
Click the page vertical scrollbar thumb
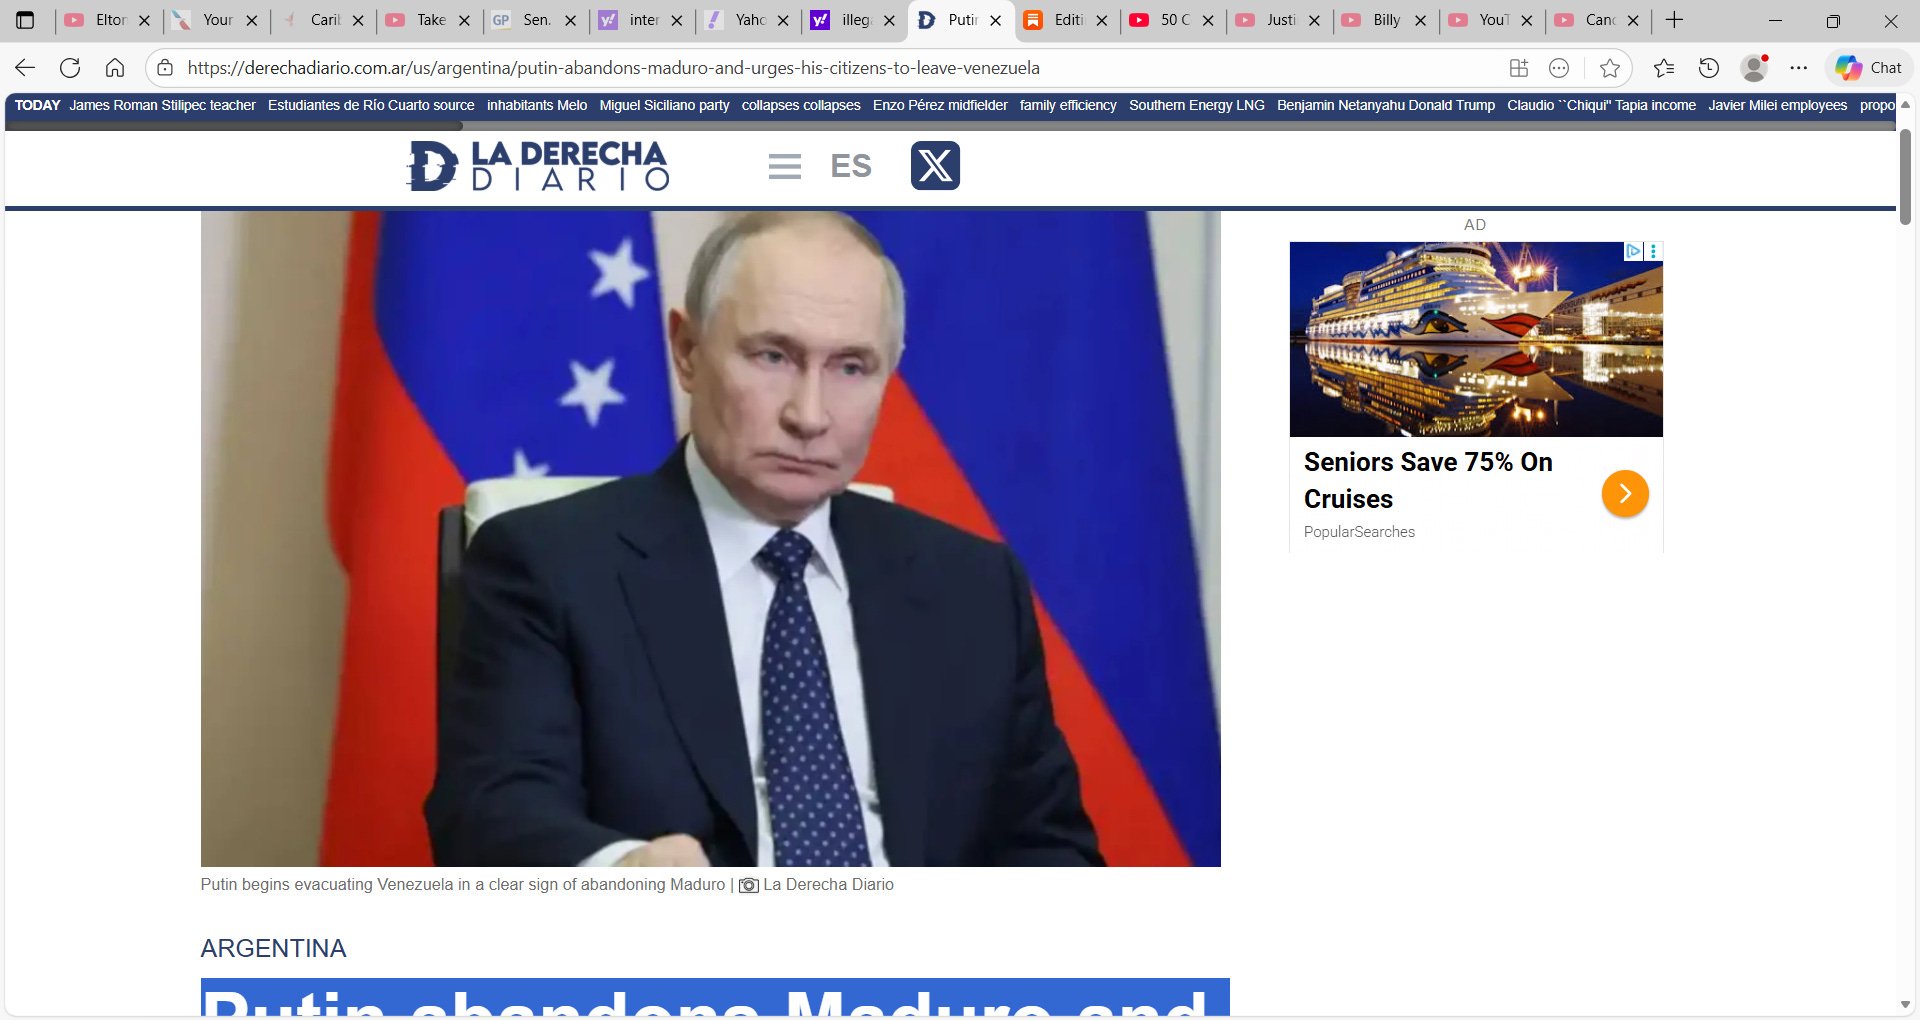click(x=1905, y=176)
